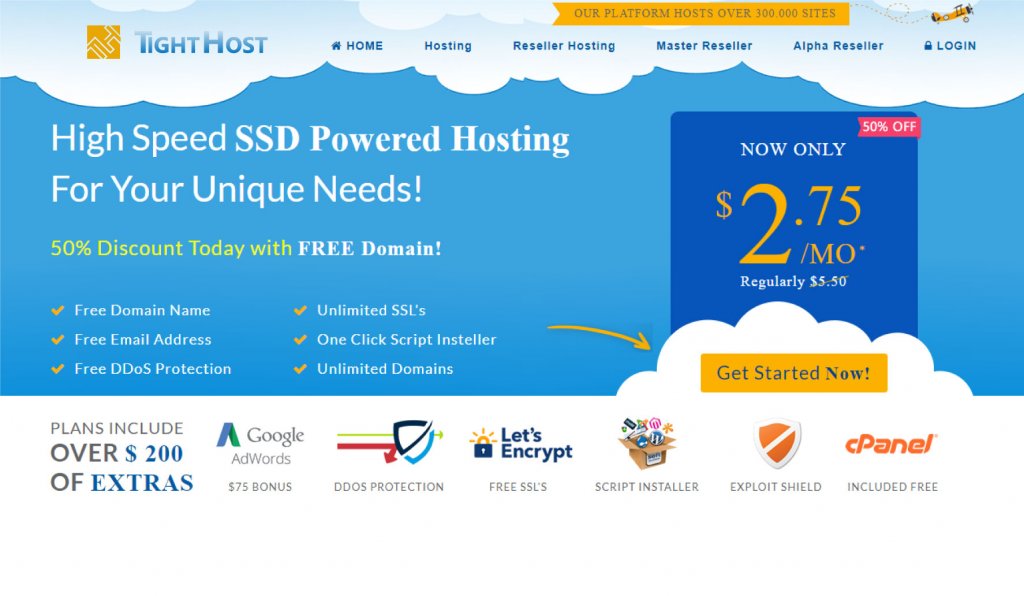Click the OVER $ 200 OF EXTRAS text

(x=122, y=468)
